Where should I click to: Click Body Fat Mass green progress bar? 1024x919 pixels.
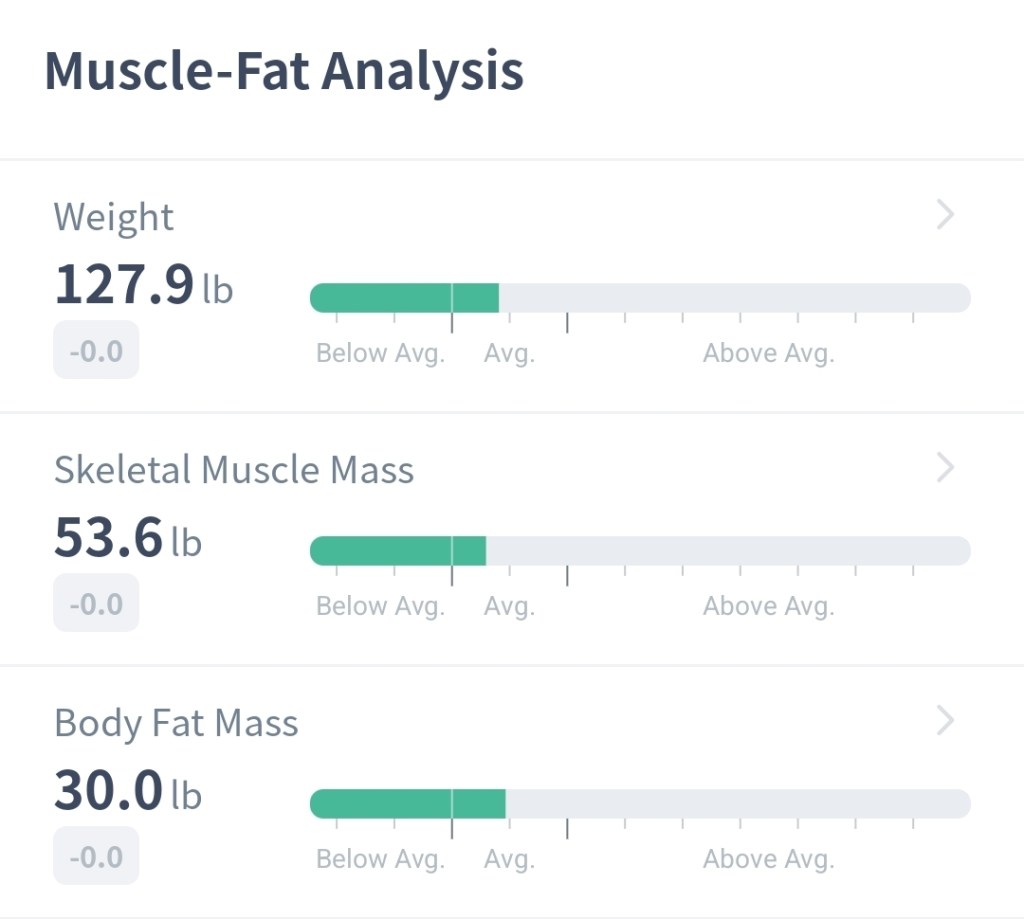(x=407, y=804)
